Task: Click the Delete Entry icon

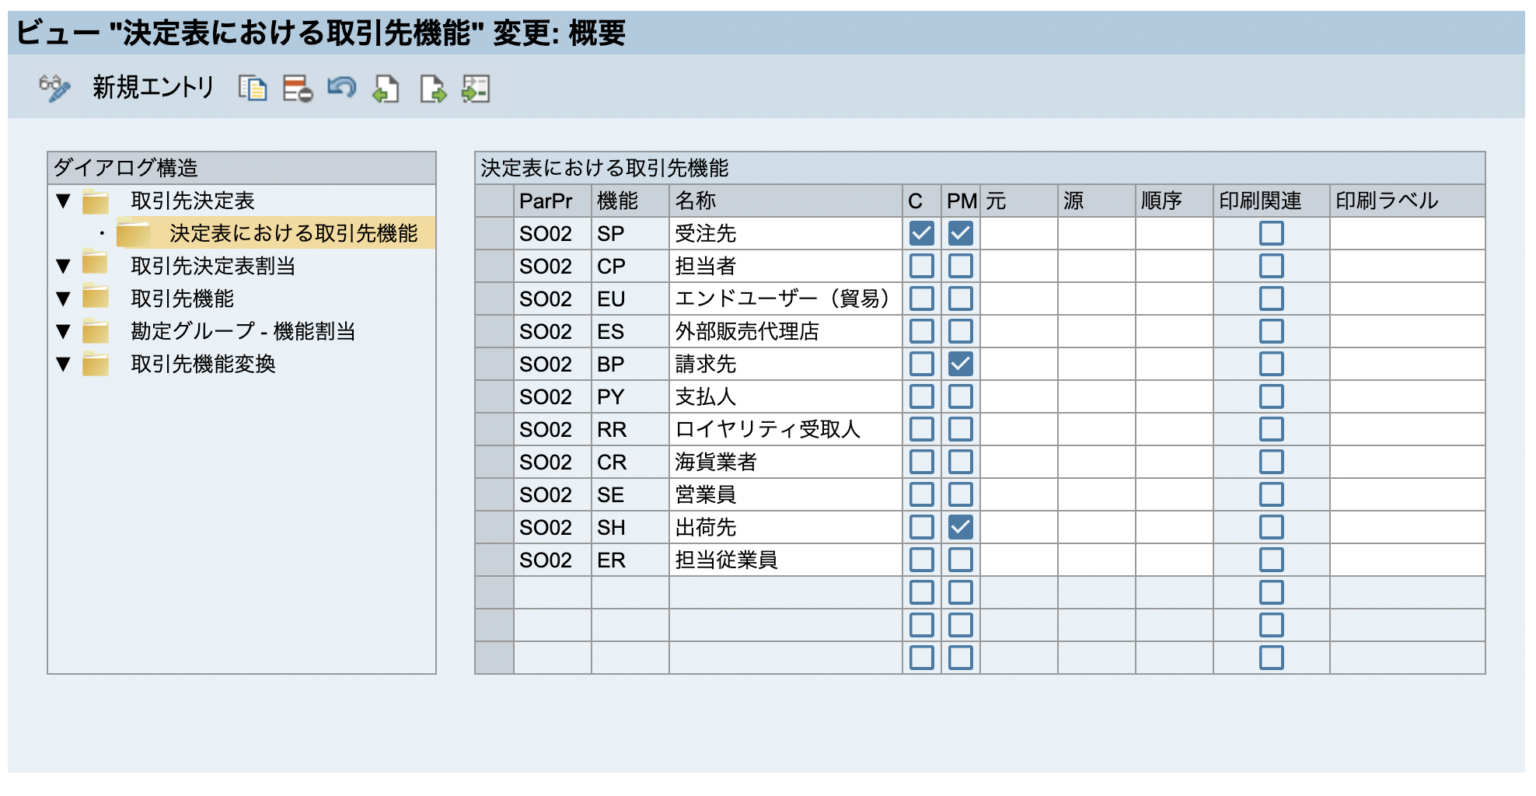Action: [x=296, y=88]
